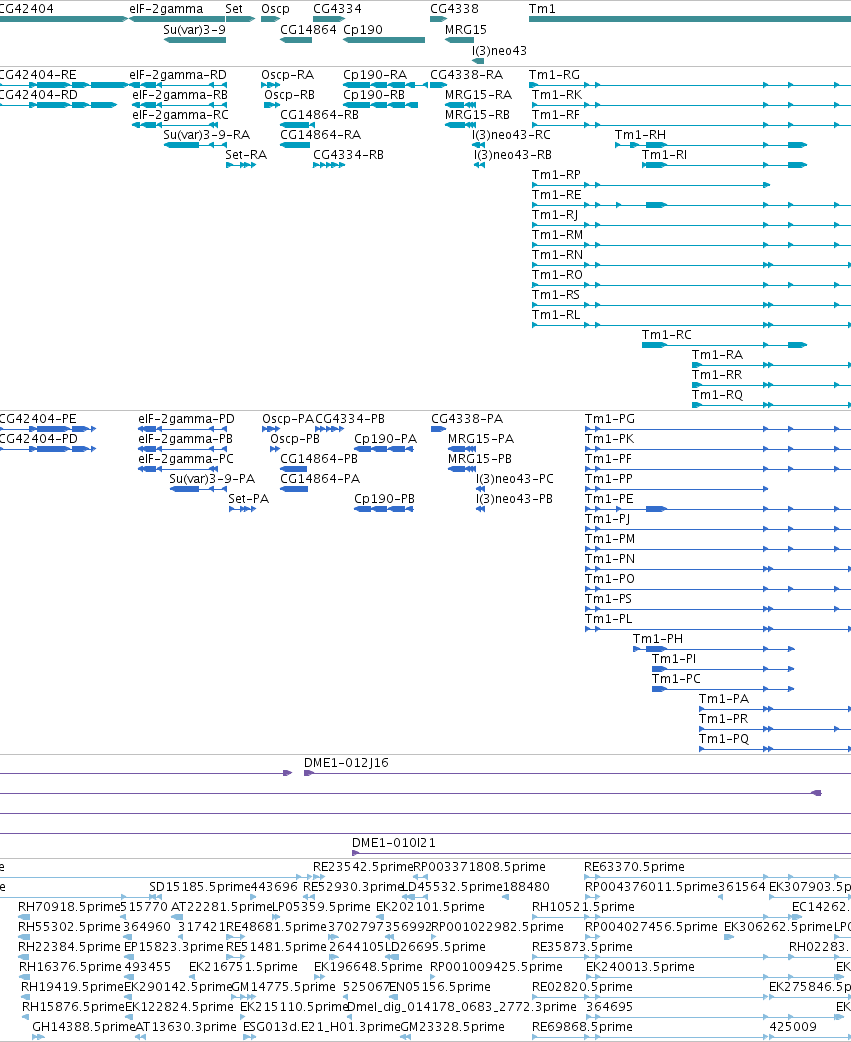Click protein Tm1-PQ
The image size is (851, 1042).
tap(724, 739)
